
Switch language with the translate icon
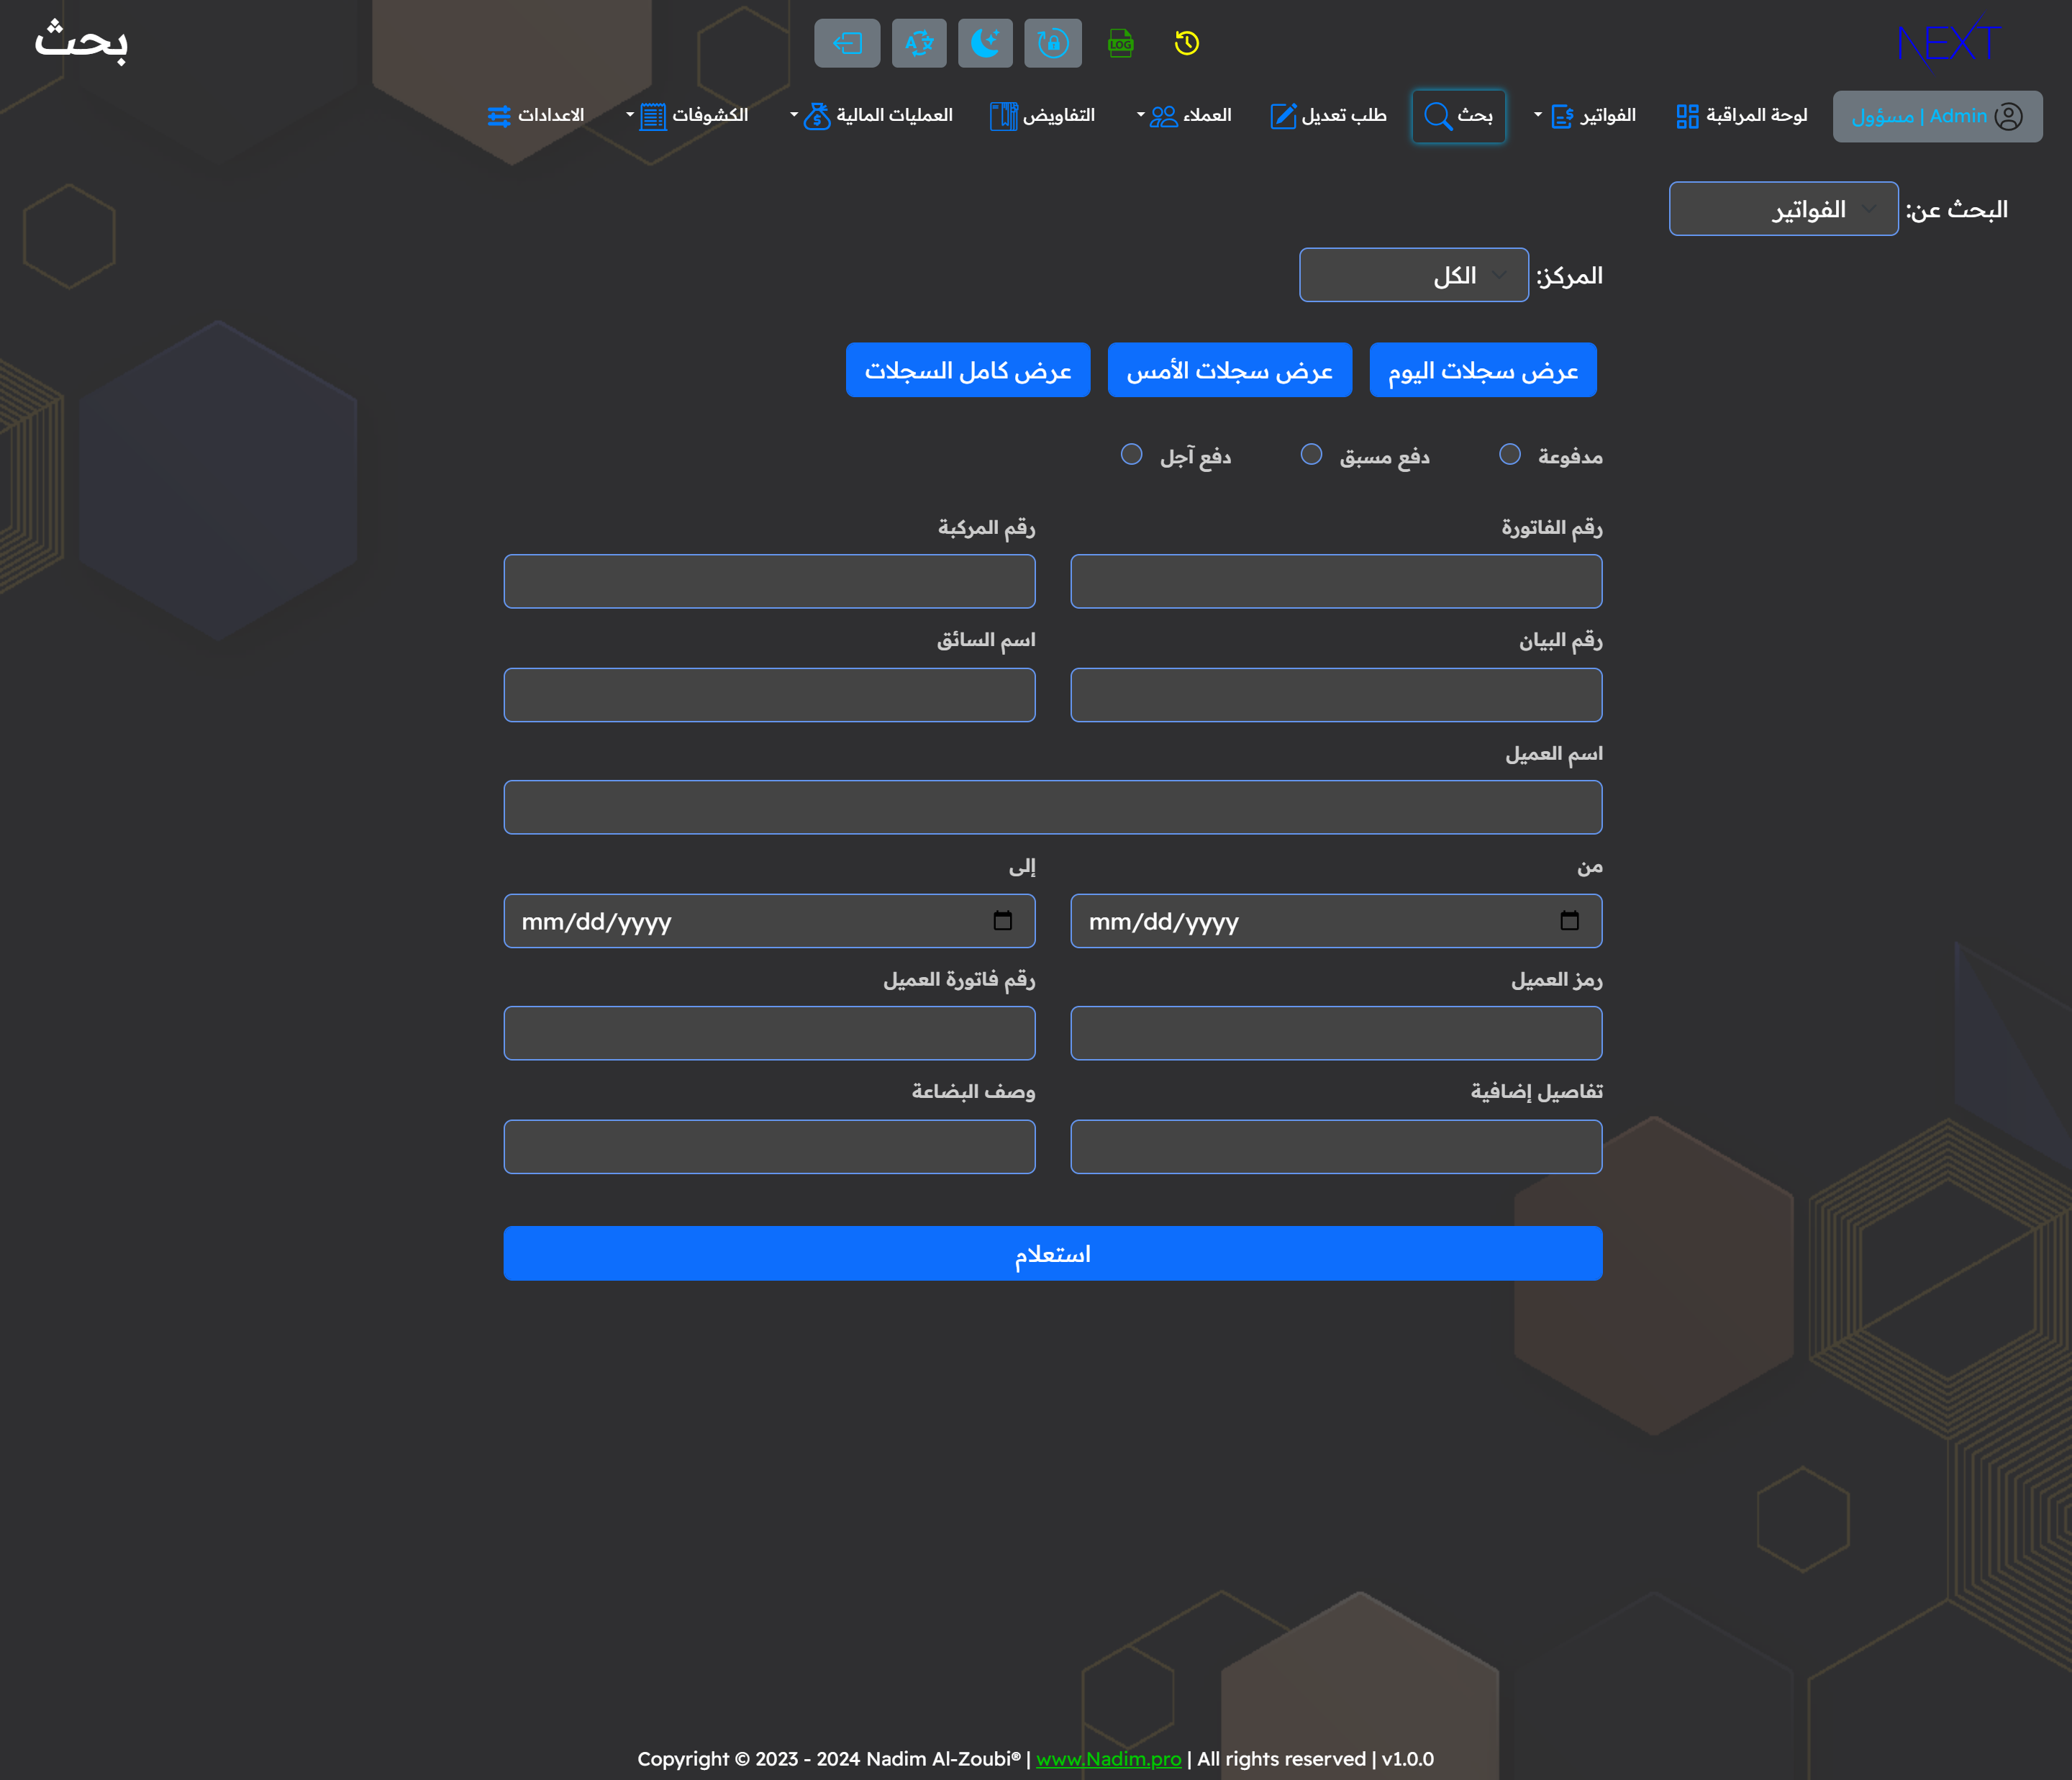(x=918, y=43)
